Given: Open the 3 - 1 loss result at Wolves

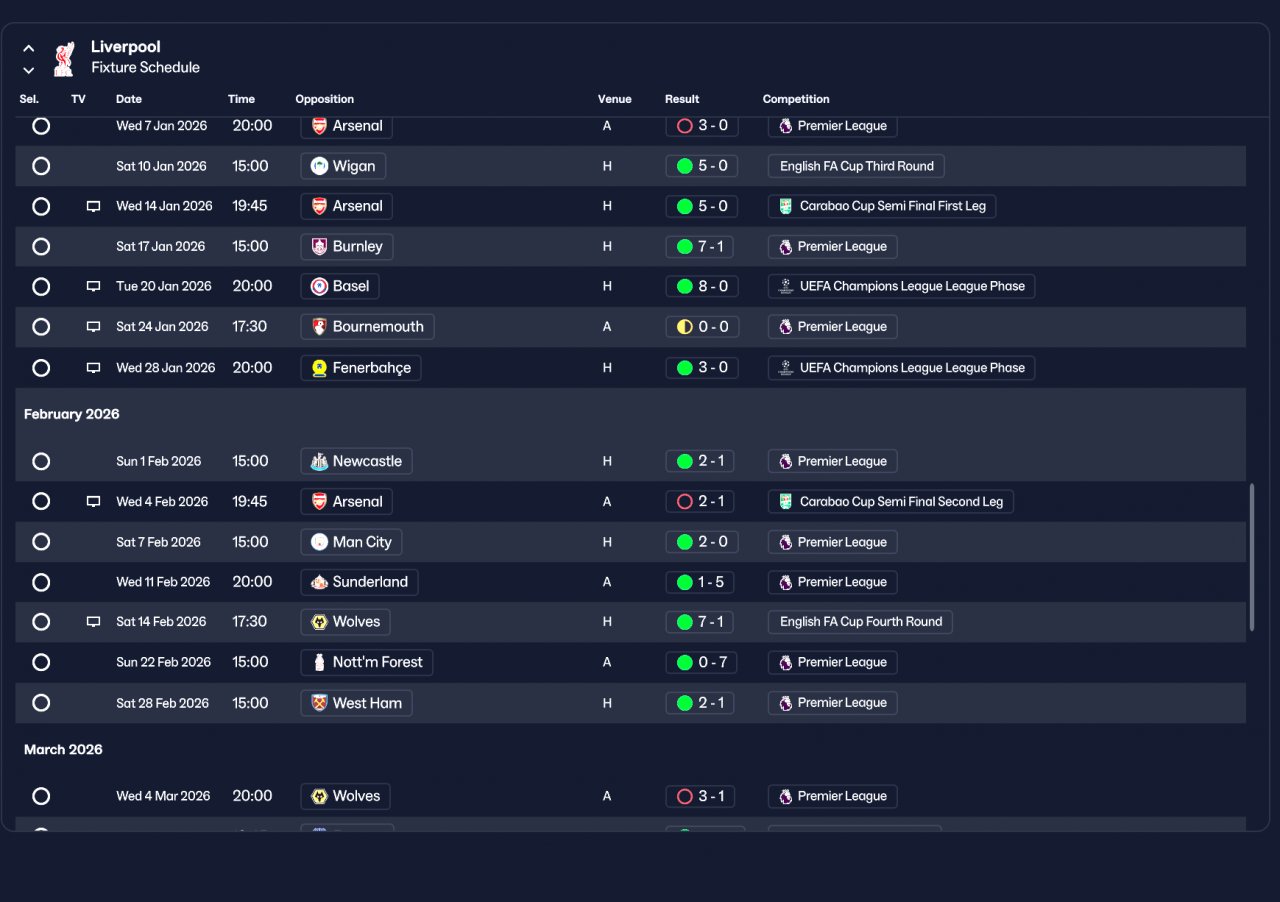Looking at the screenshot, I should point(702,796).
